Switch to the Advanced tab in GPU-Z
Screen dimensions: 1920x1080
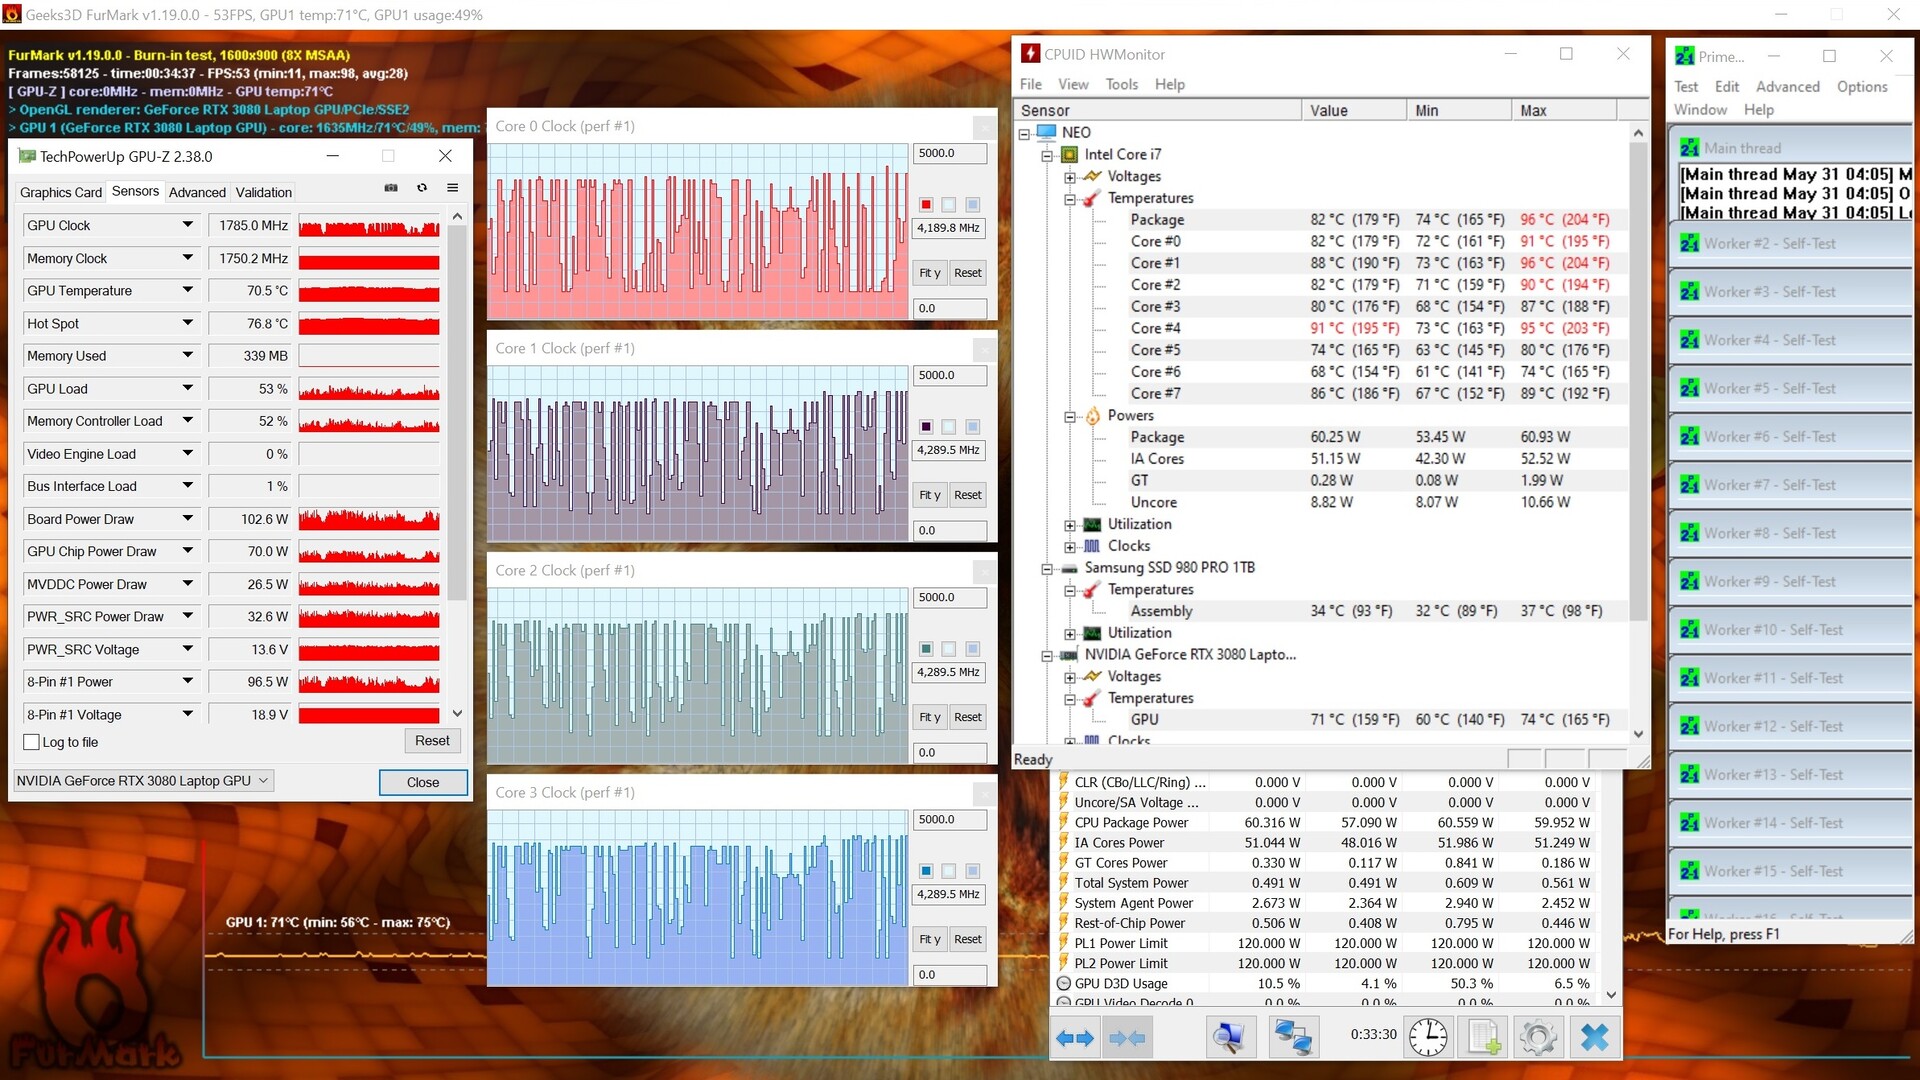click(197, 192)
